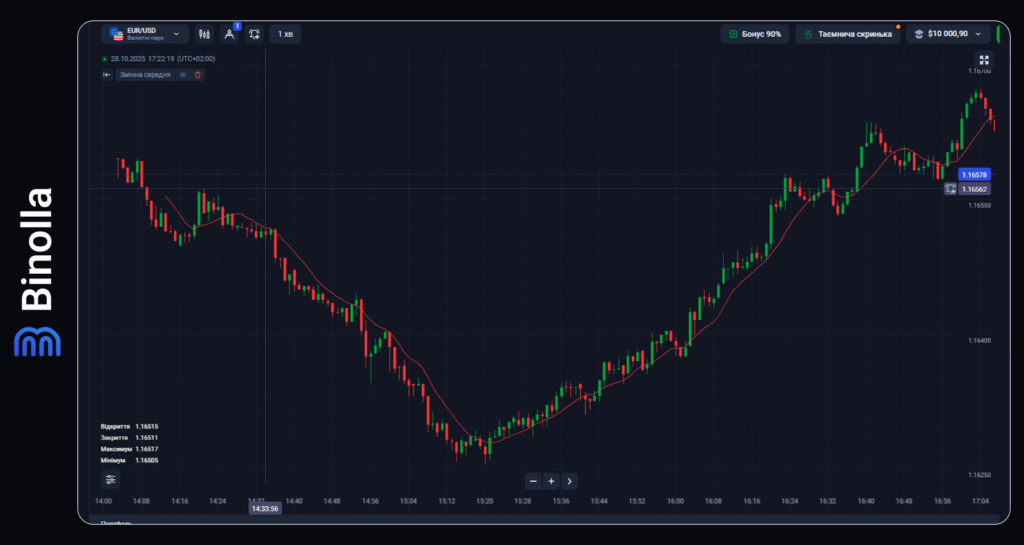The width and height of the screenshot is (1024, 545).
Task: Click the EUR/USD currency flags icon
Action: tap(116, 34)
